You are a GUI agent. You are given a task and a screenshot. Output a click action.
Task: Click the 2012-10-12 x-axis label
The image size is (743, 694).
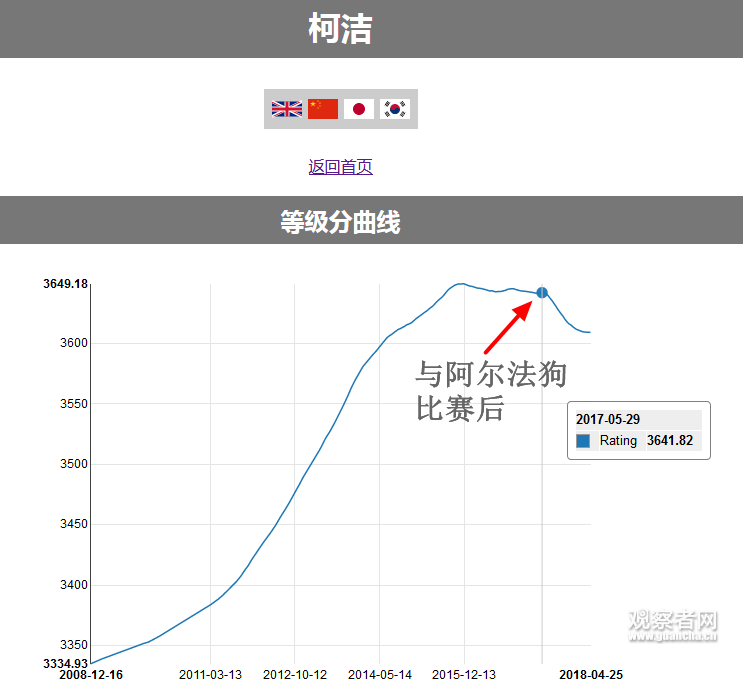click(295, 675)
